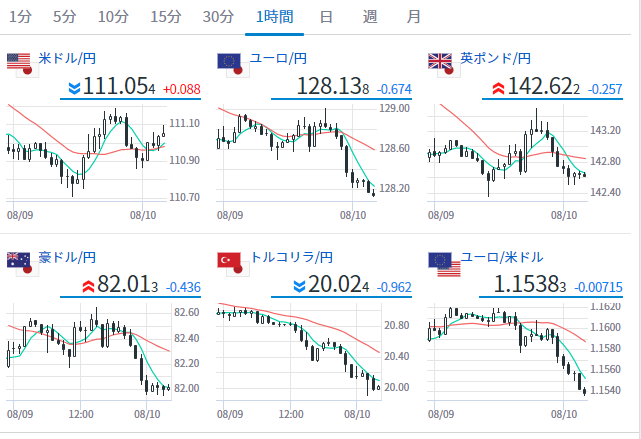Select the 週 weekly tab
641x439 pixels.
tap(370, 17)
